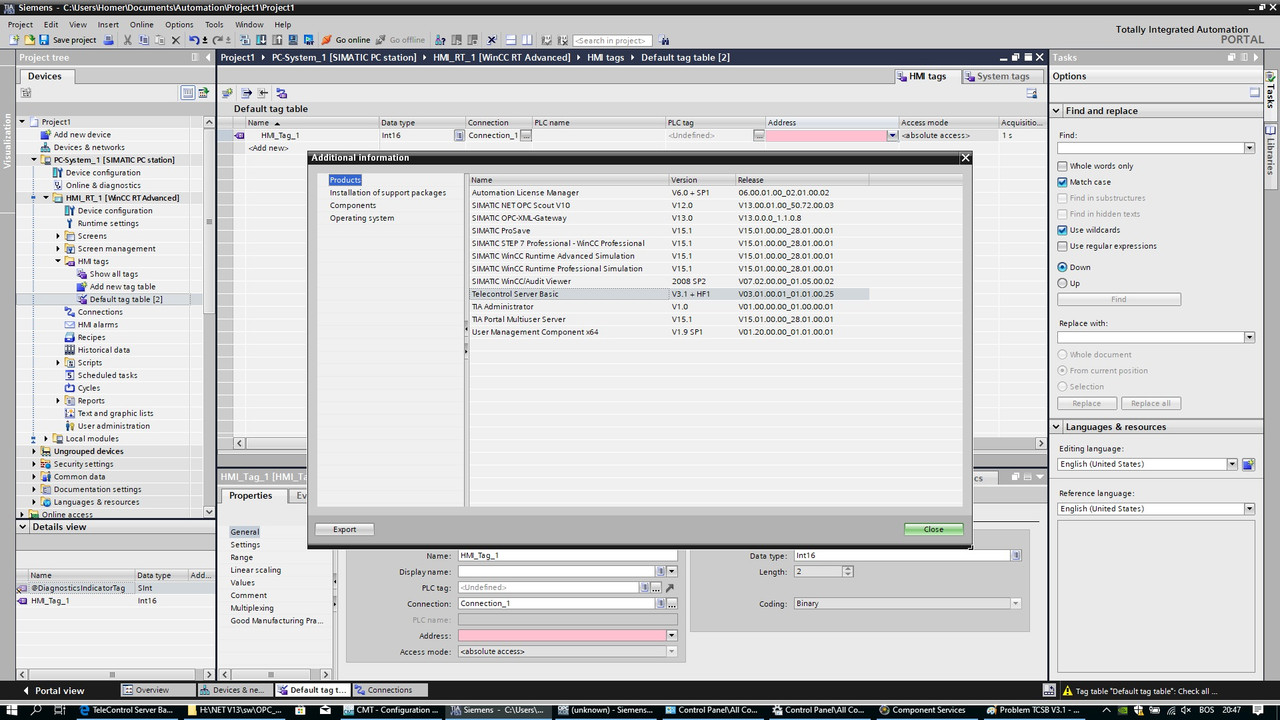The width and height of the screenshot is (1280, 720).
Task: Click the Cut scissors toolbar icon
Action: point(128,40)
